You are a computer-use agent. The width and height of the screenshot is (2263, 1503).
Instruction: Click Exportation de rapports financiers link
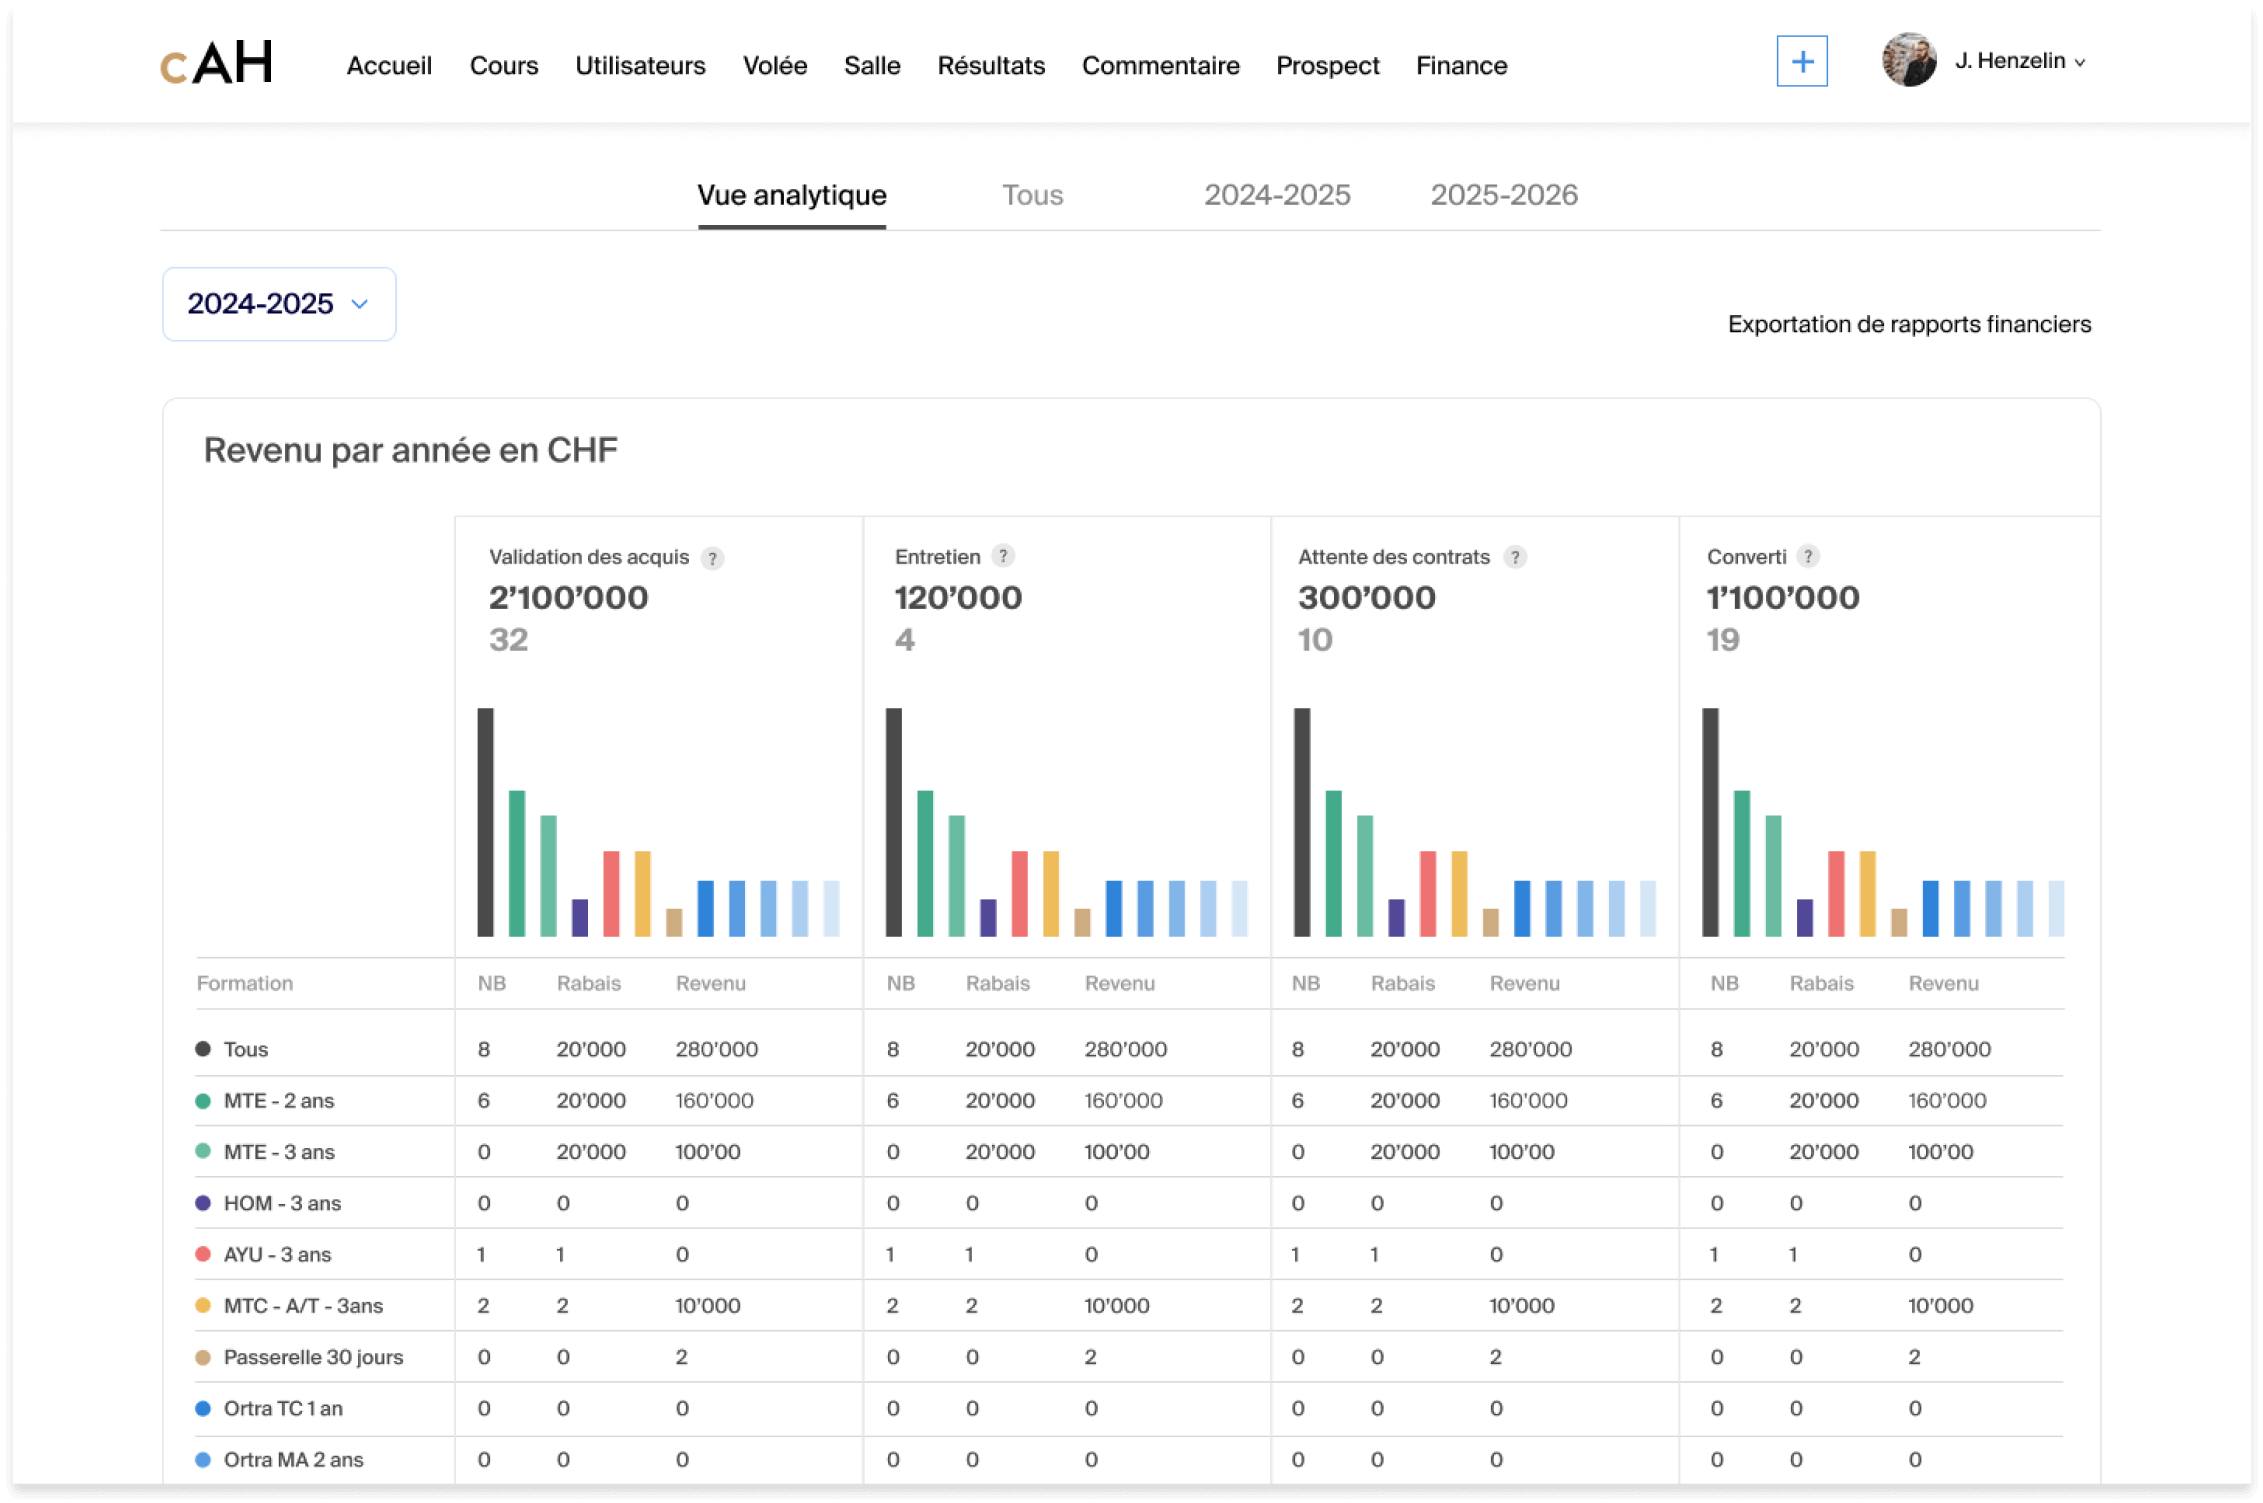point(1908,324)
